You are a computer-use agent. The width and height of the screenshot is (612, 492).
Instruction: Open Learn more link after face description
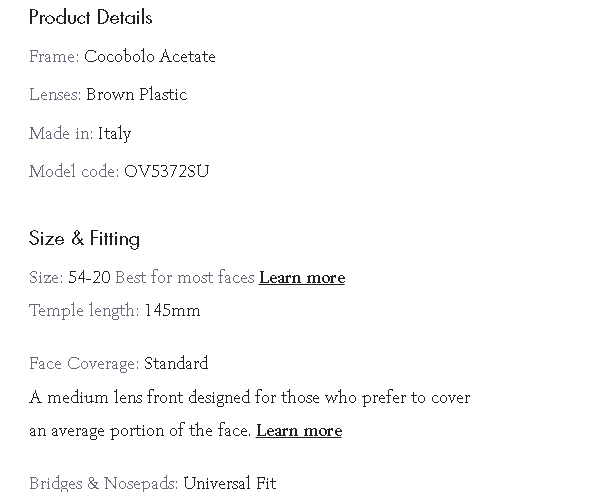tap(298, 431)
